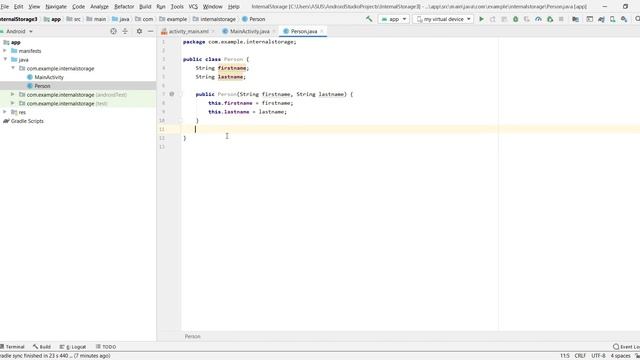Open the Build menu
Viewport: 640px width, 360px height.
[145, 7]
